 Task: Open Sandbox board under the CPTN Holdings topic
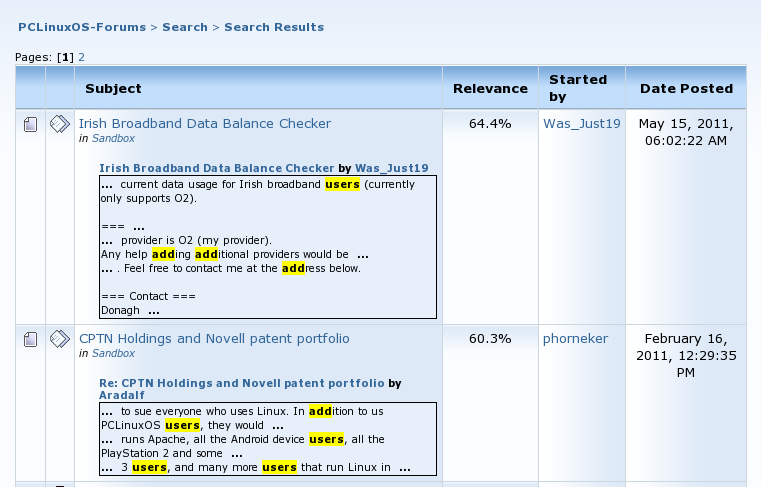coord(113,354)
